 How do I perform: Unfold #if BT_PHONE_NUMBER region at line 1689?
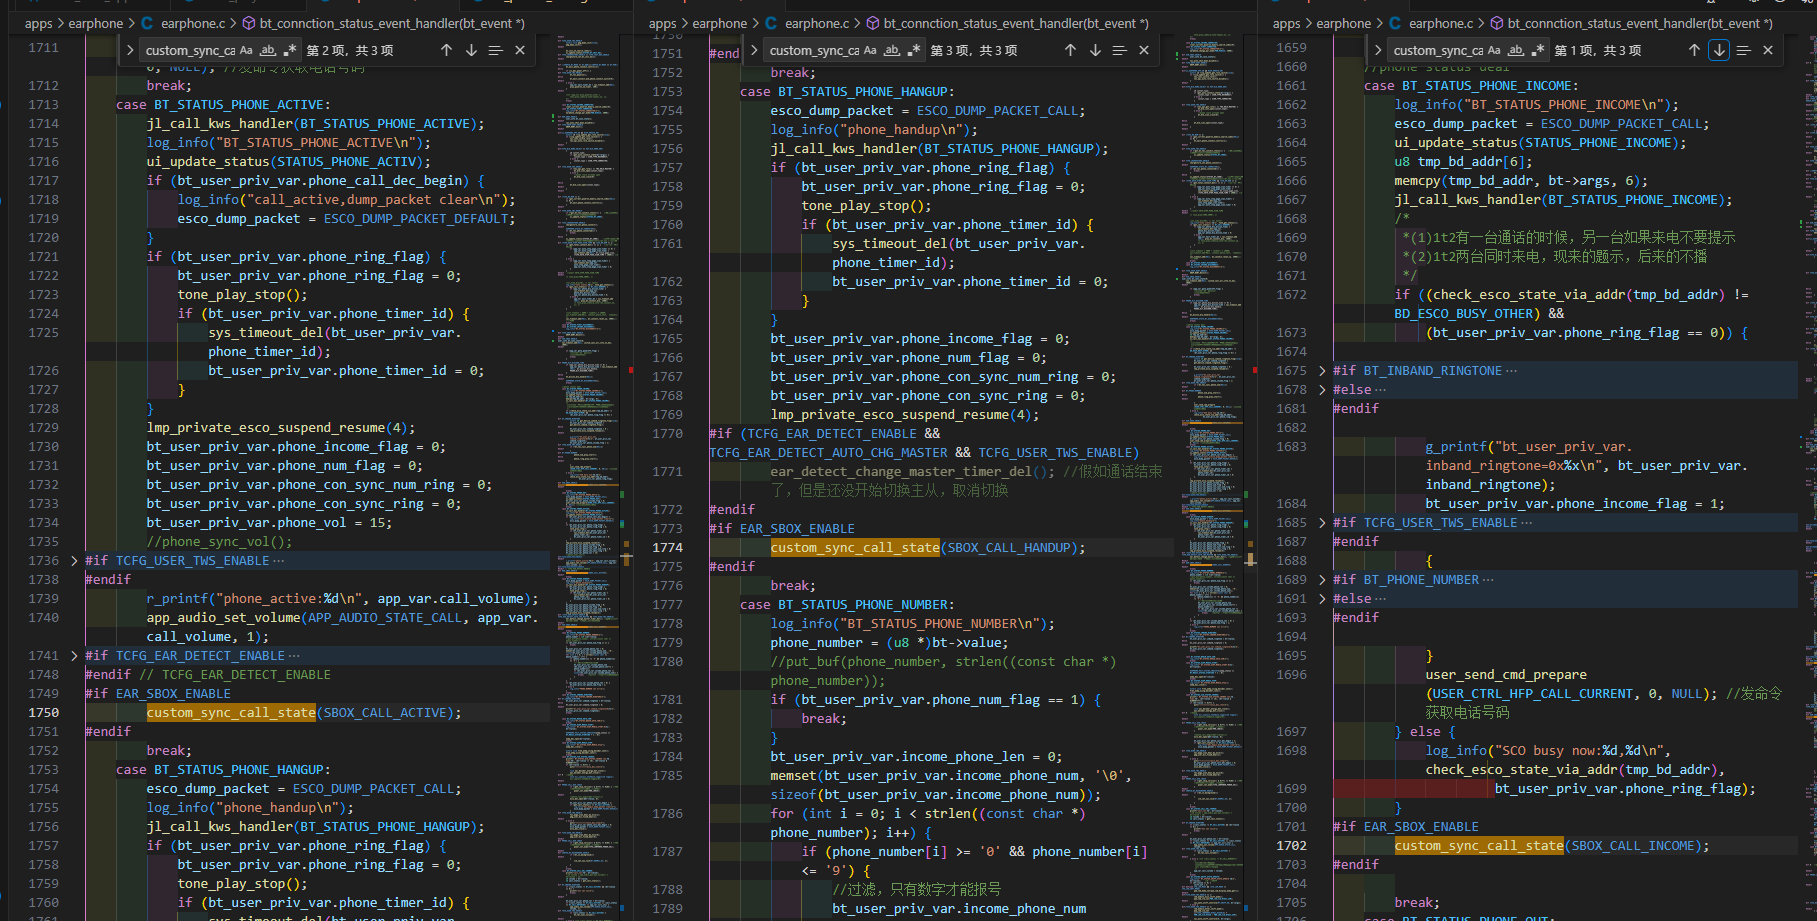(1322, 580)
